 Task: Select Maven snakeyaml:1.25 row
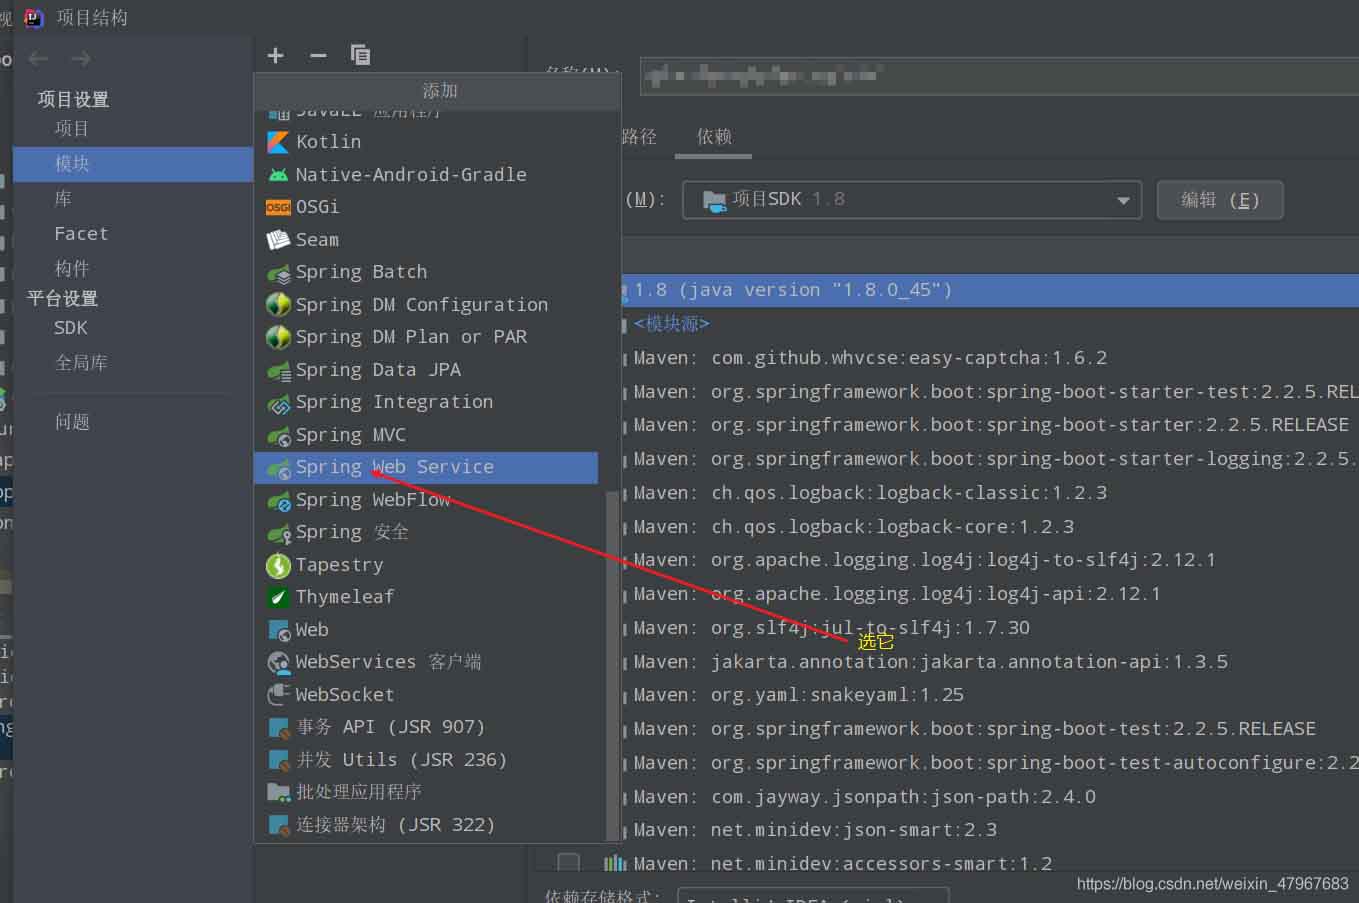990,695
